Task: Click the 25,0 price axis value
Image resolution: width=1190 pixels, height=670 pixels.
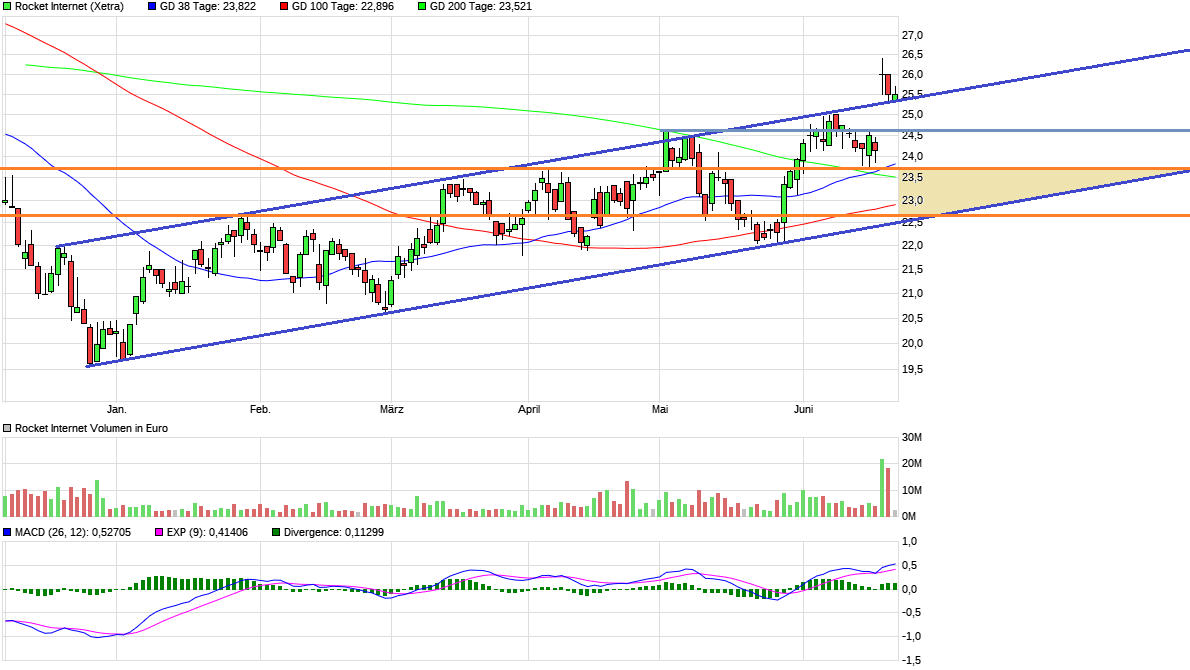Action: coord(912,115)
